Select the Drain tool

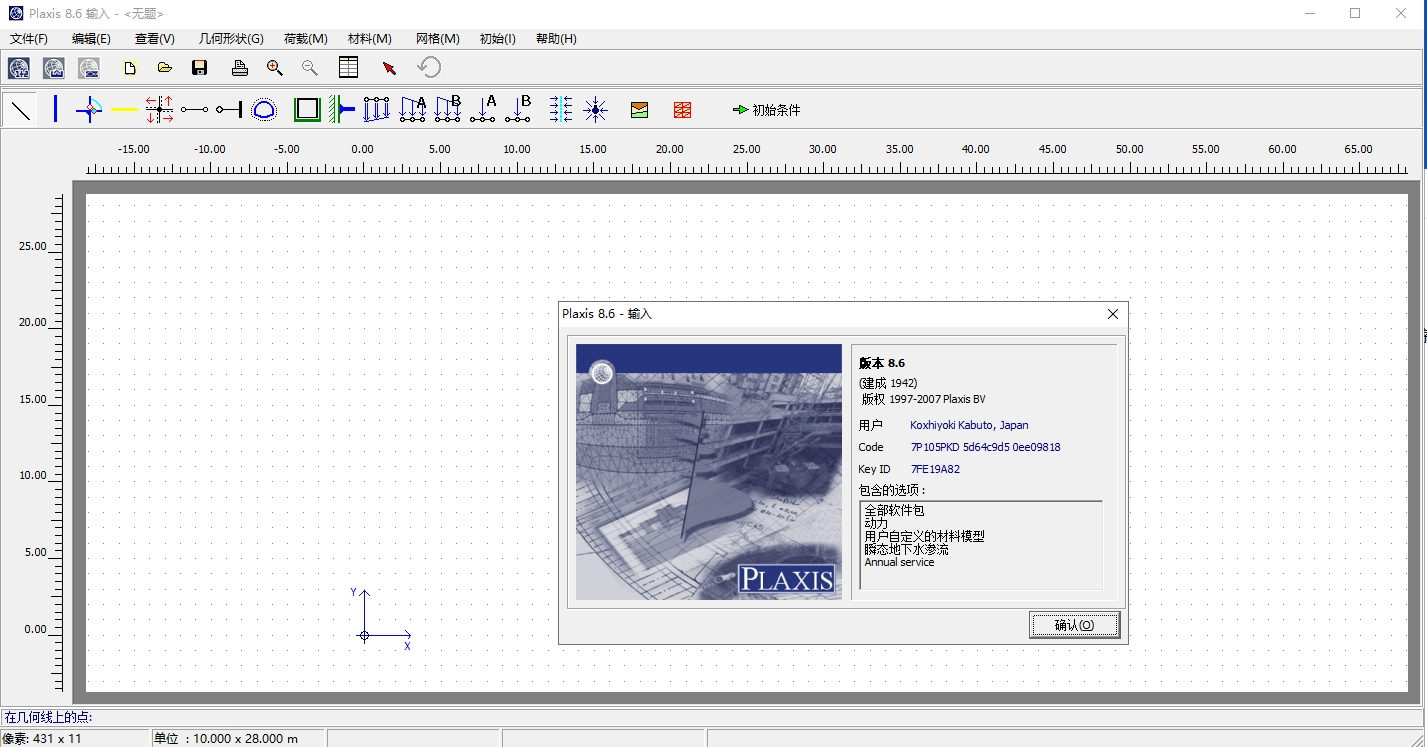click(561, 109)
